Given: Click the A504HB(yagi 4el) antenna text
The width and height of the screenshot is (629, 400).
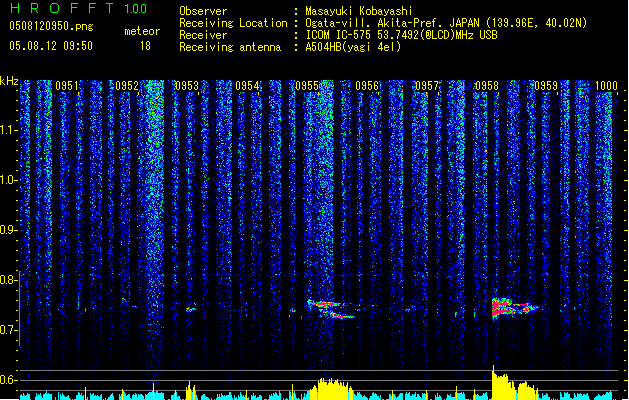Looking at the screenshot, I should (x=353, y=47).
